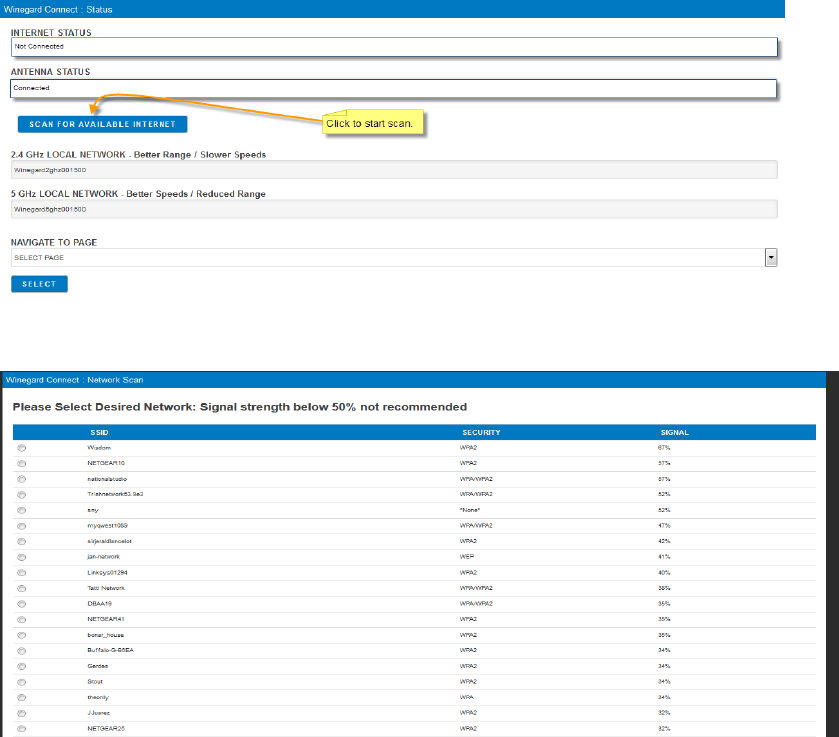Click the 'Winegard Connect : Network Scan' title
The width and height of the screenshot is (839, 737).
(x=74, y=380)
